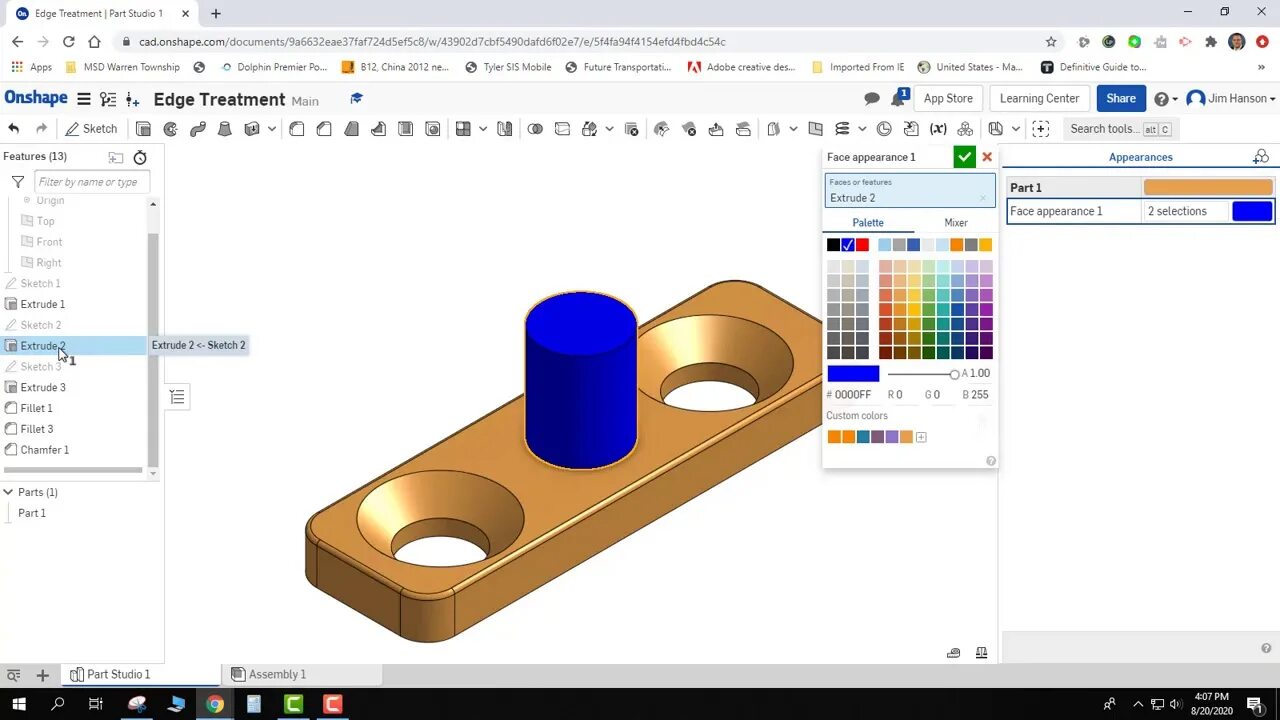Collapse the Parts (1) section
Screen dimensions: 1280x720
point(8,492)
